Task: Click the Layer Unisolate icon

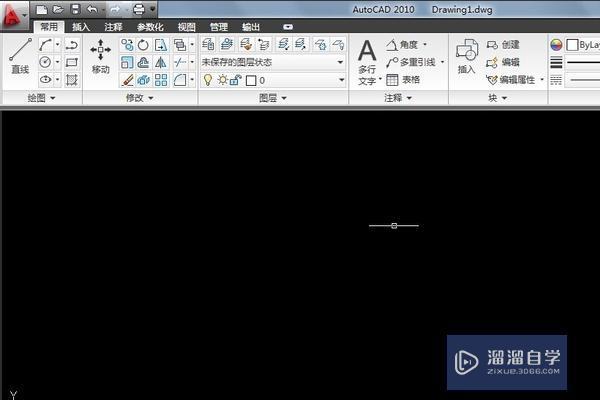Action: 301,44
